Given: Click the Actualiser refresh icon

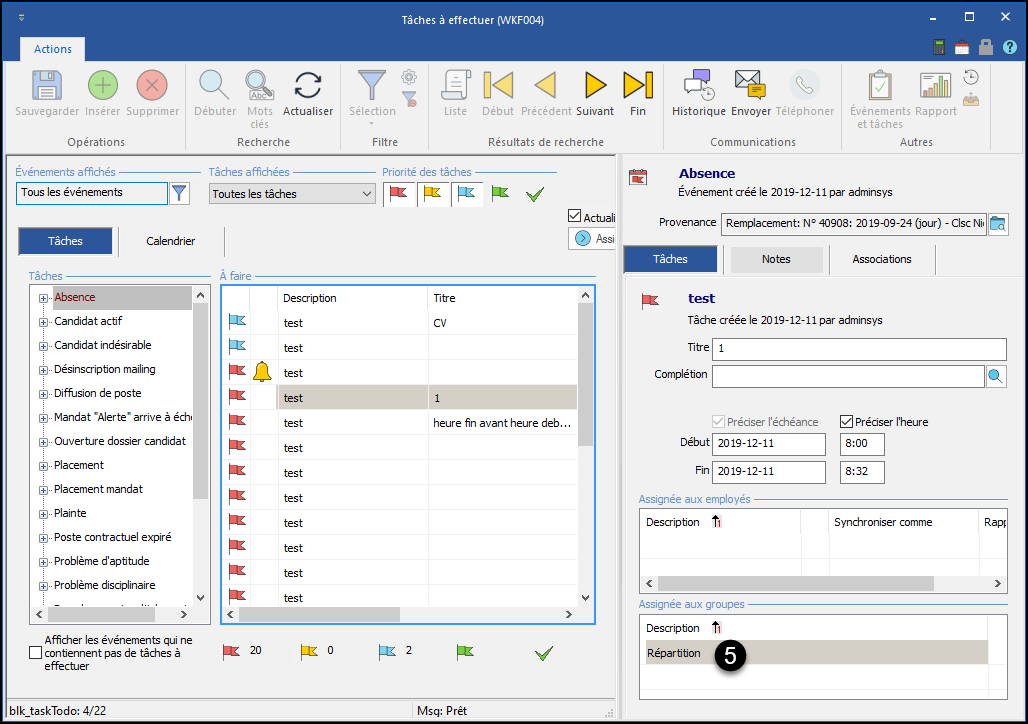Looking at the screenshot, I should pyautogui.click(x=307, y=85).
